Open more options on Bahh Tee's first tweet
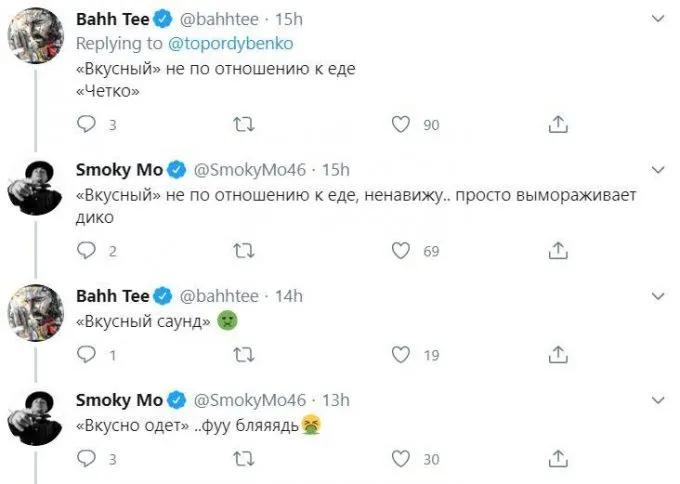The width and height of the screenshot is (680, 484). 658,19
